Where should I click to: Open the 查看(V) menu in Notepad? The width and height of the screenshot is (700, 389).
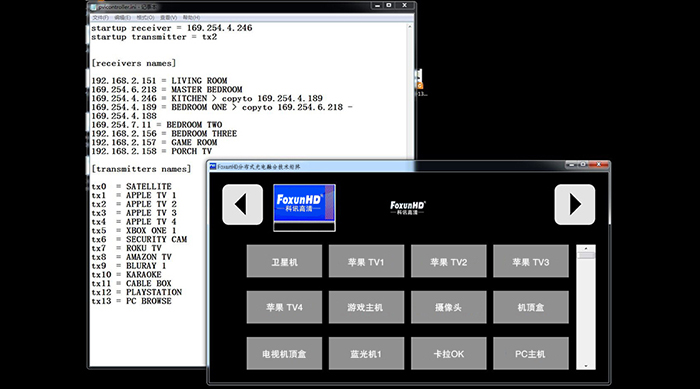tap(168, 17)
